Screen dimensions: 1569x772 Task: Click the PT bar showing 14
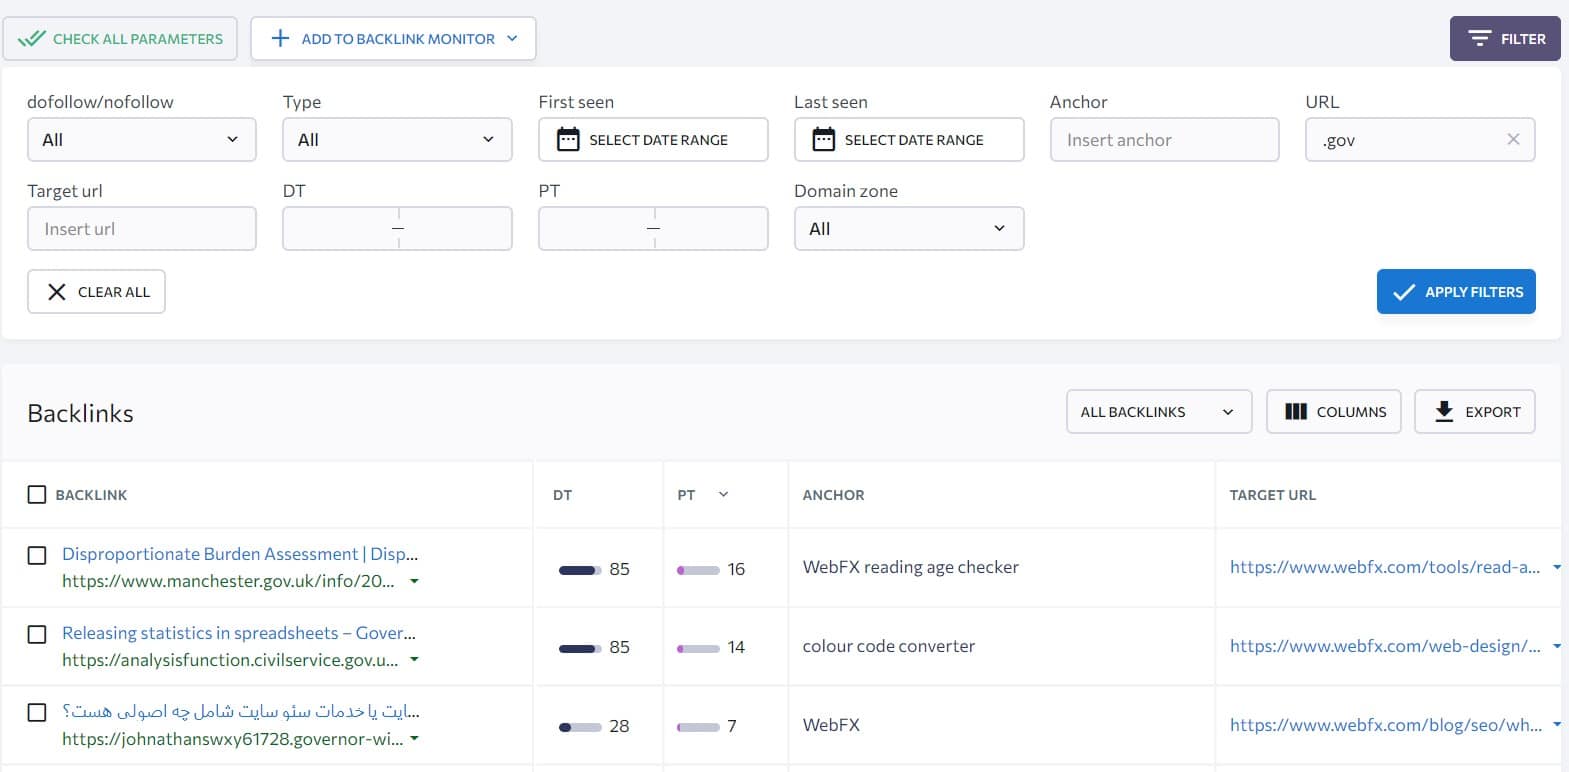(x=698, y=649)
